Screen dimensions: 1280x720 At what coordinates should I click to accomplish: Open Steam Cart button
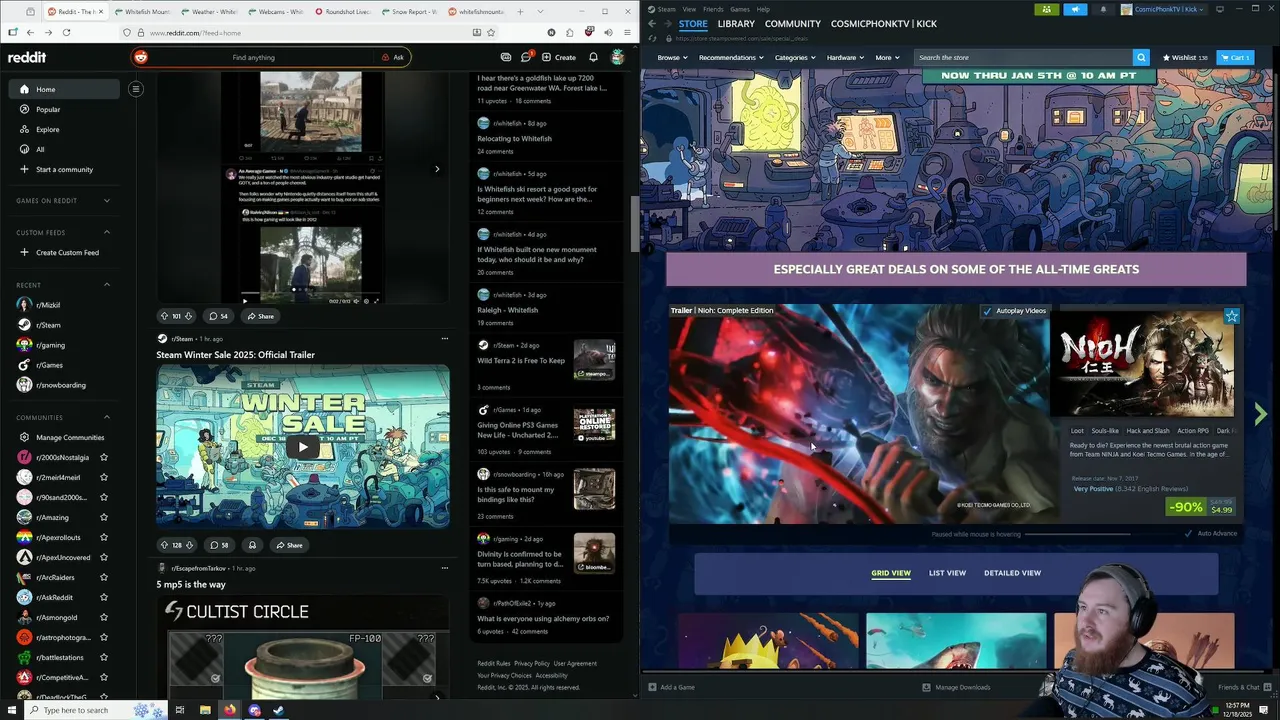(x=1236, y=58)
